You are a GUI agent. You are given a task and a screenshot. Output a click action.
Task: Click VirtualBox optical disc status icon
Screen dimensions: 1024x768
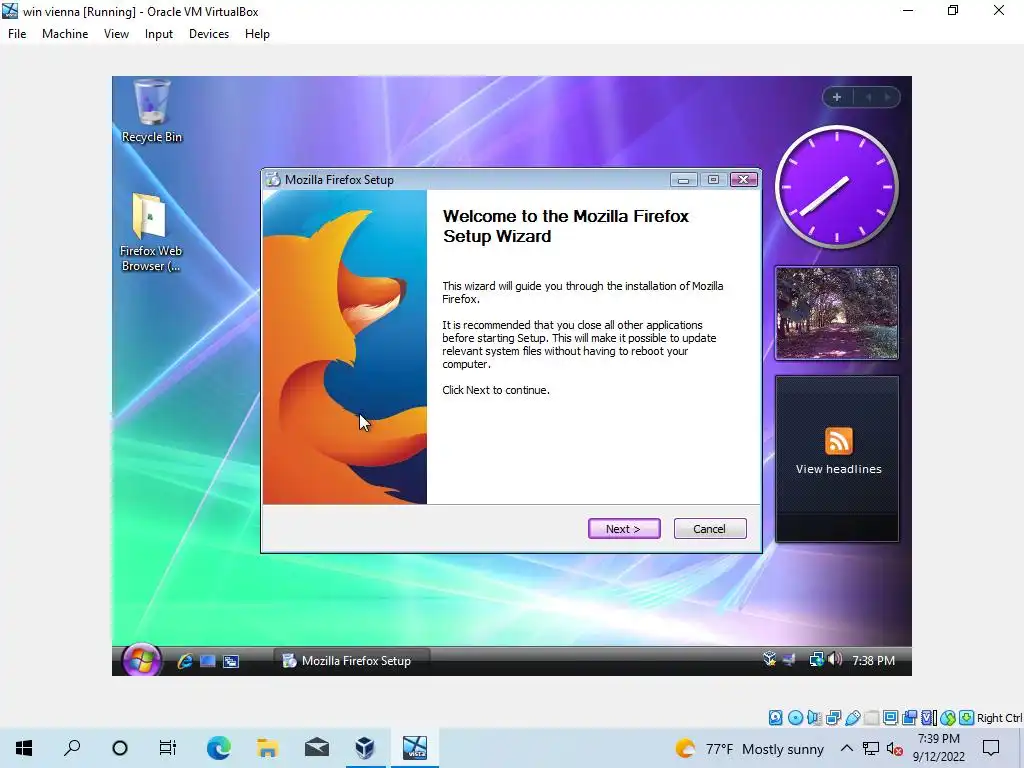[795, 718]
